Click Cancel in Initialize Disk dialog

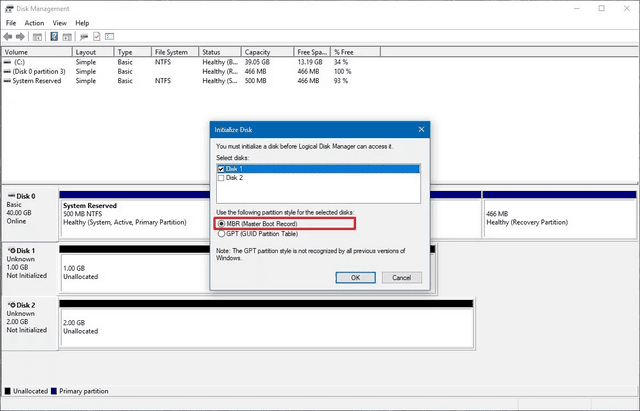pos(402,278)
